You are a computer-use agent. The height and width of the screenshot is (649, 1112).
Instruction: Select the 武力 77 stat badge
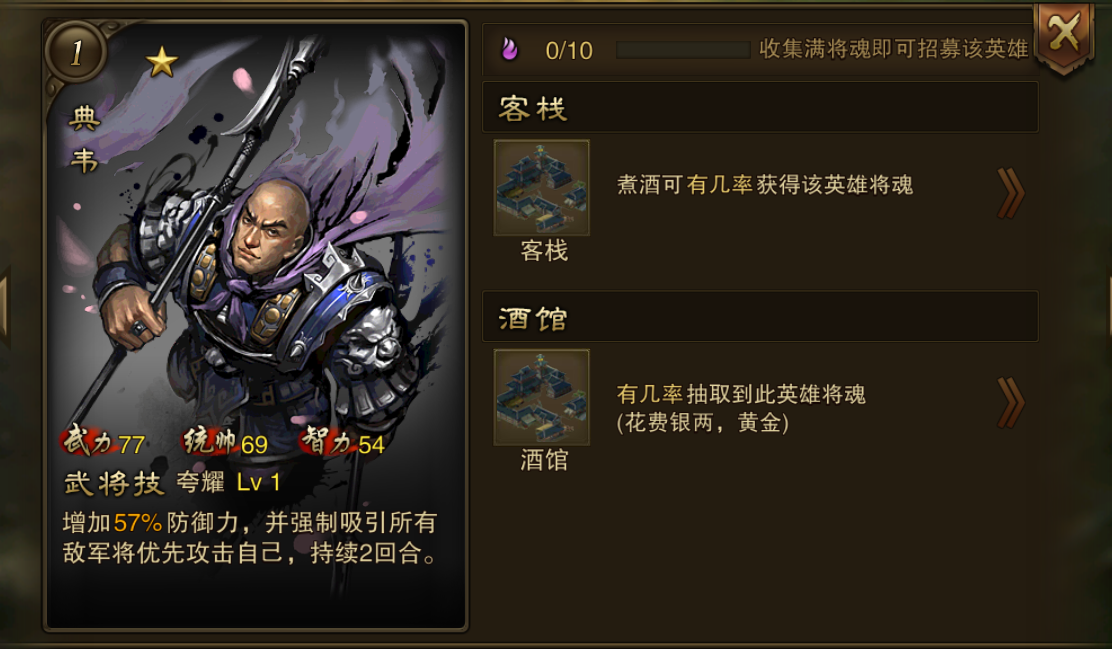pyautogui.click(x=104, y=443)
